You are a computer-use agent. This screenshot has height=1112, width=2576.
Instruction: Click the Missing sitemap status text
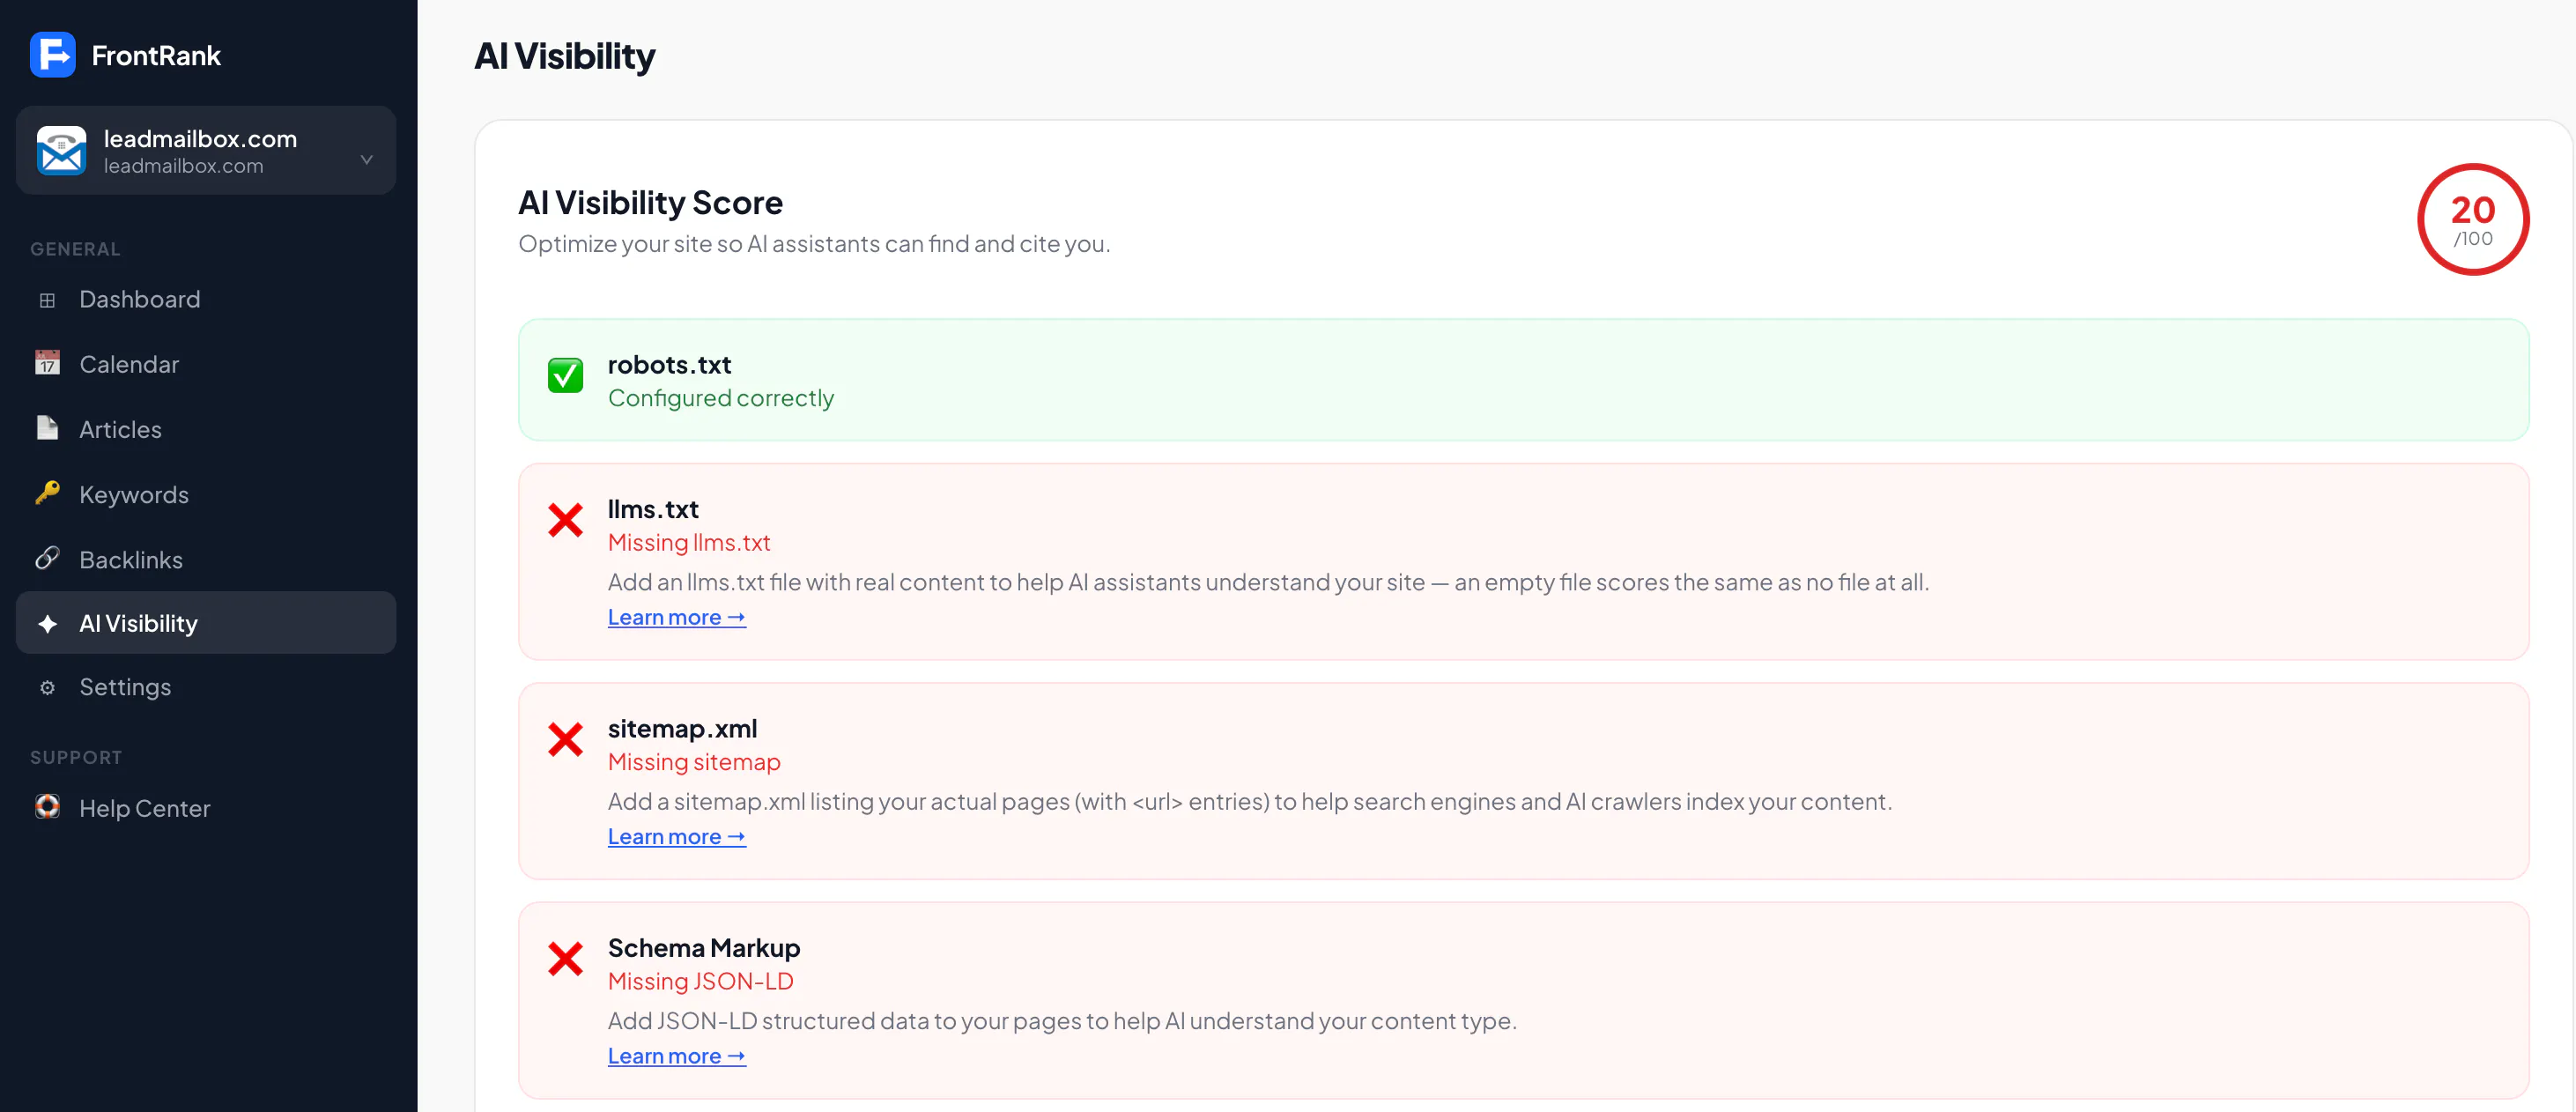click(x=694, y=762)
